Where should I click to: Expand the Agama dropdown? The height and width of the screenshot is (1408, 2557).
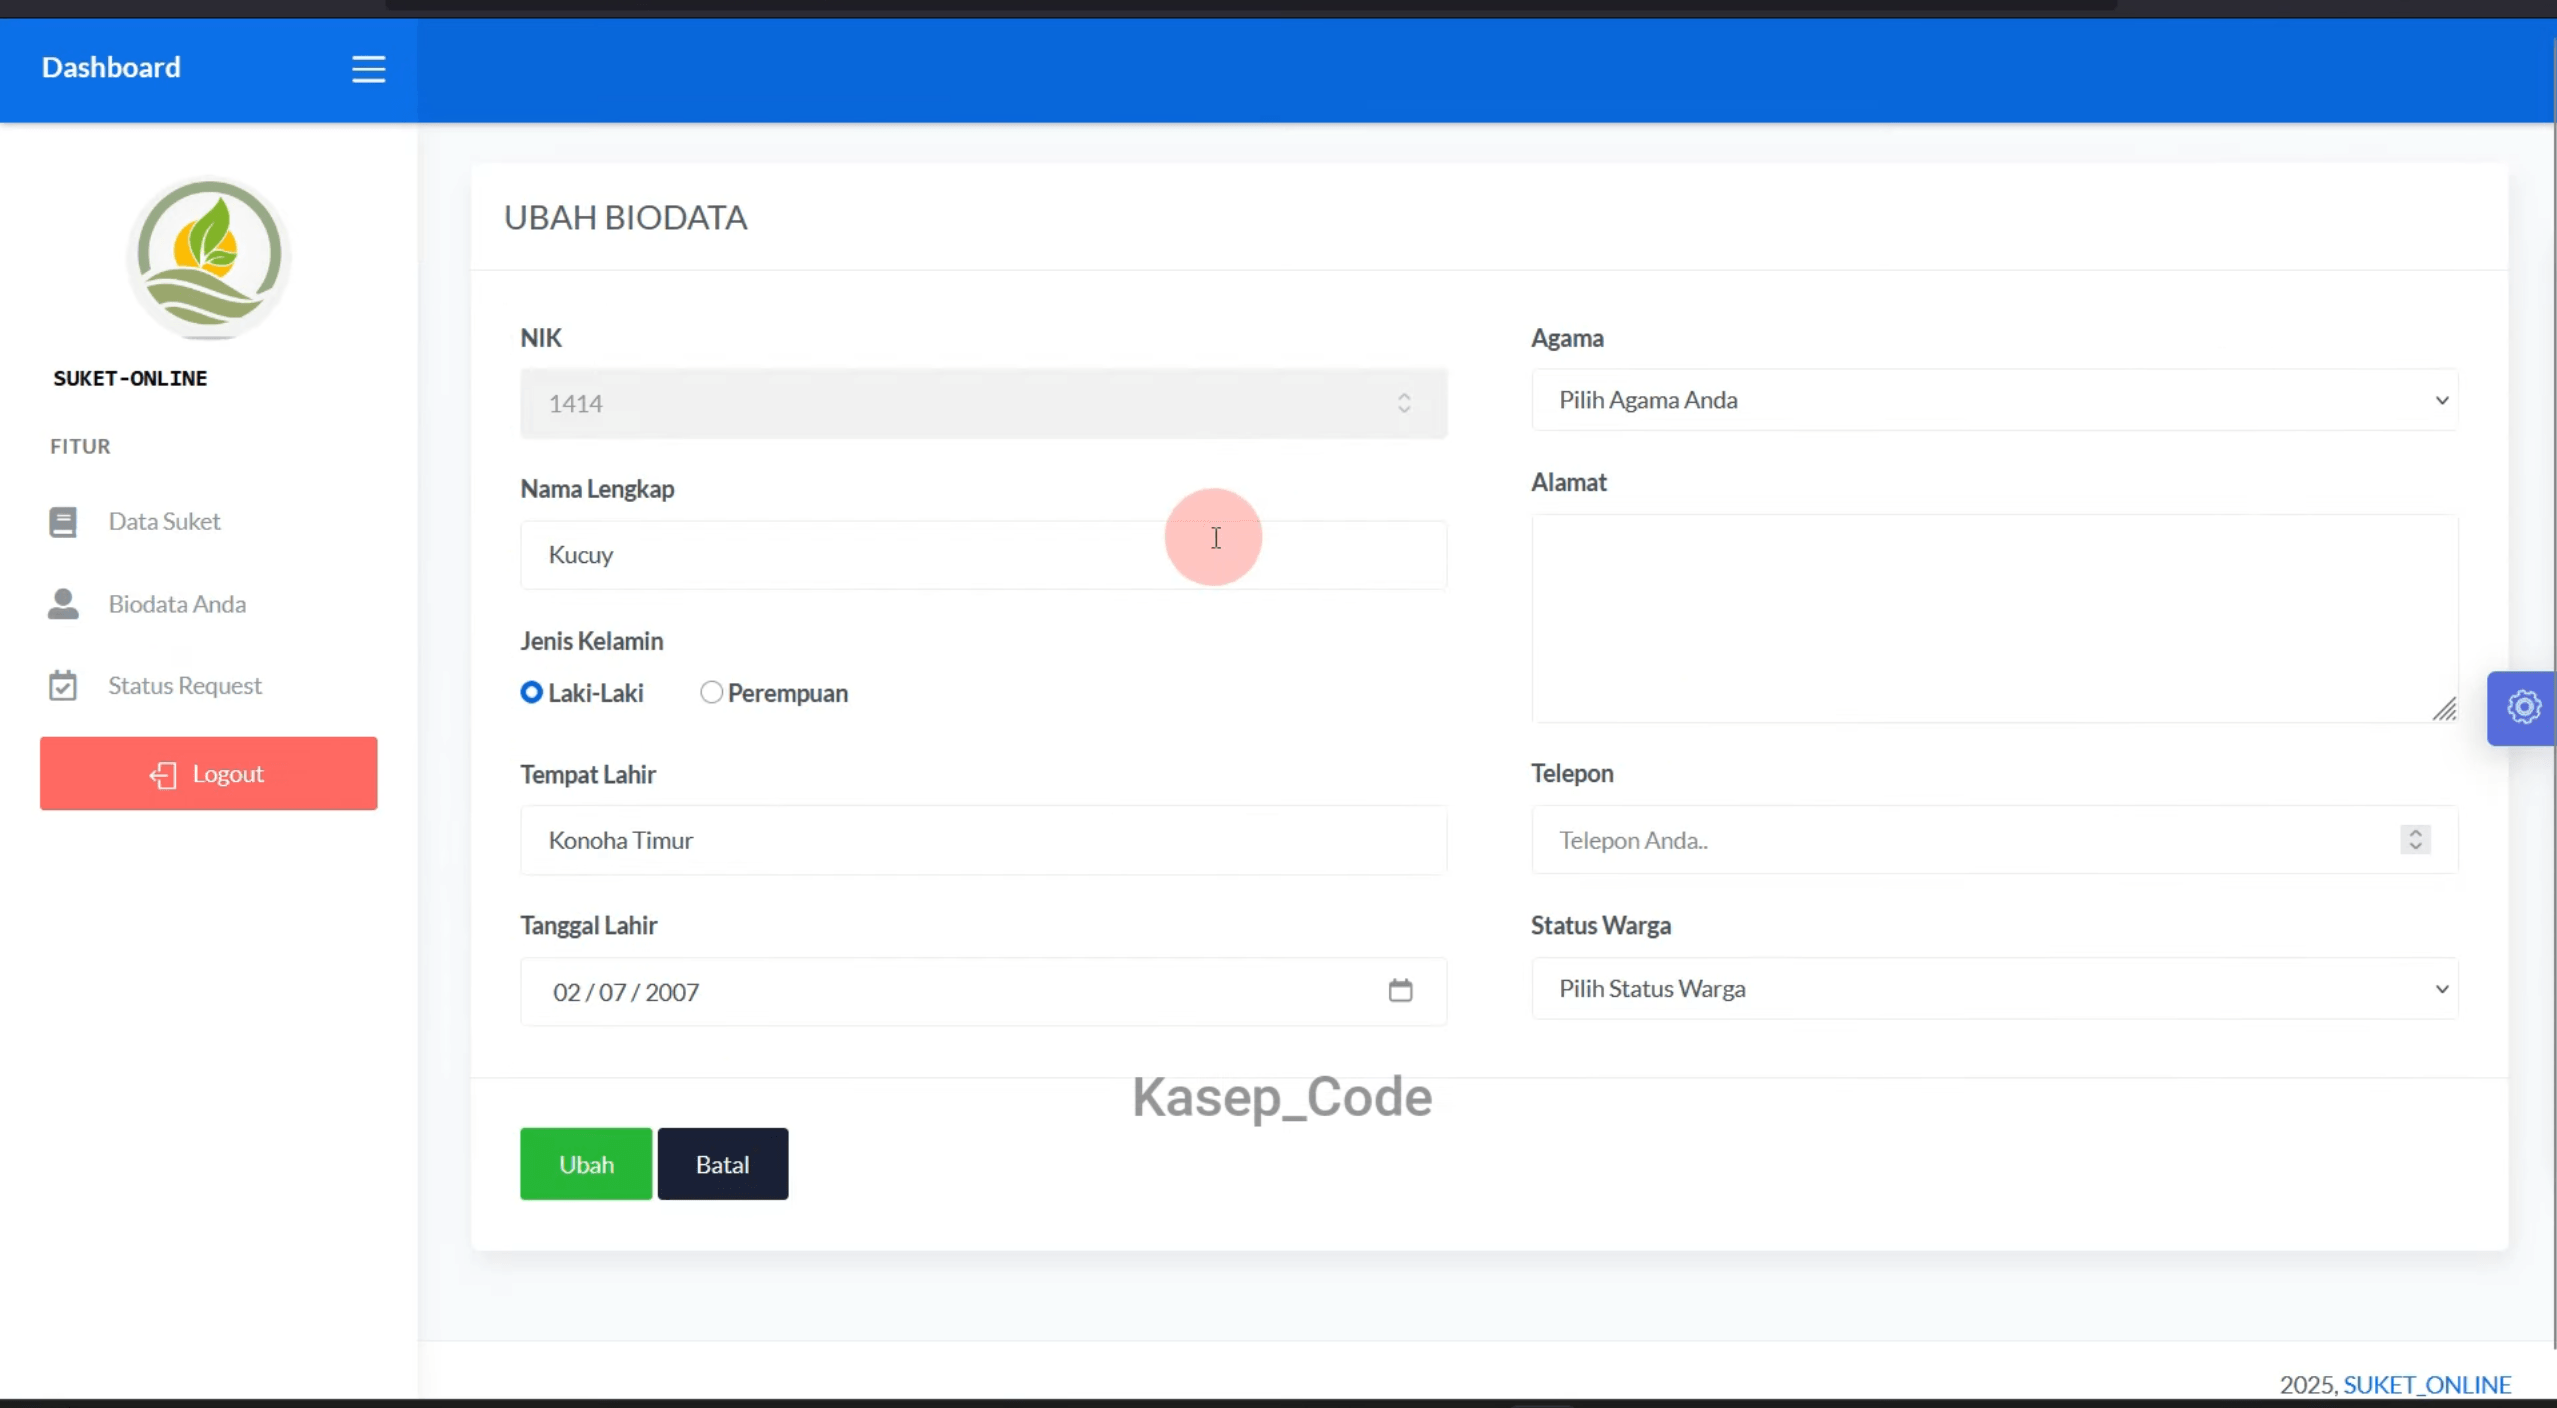1994,400
